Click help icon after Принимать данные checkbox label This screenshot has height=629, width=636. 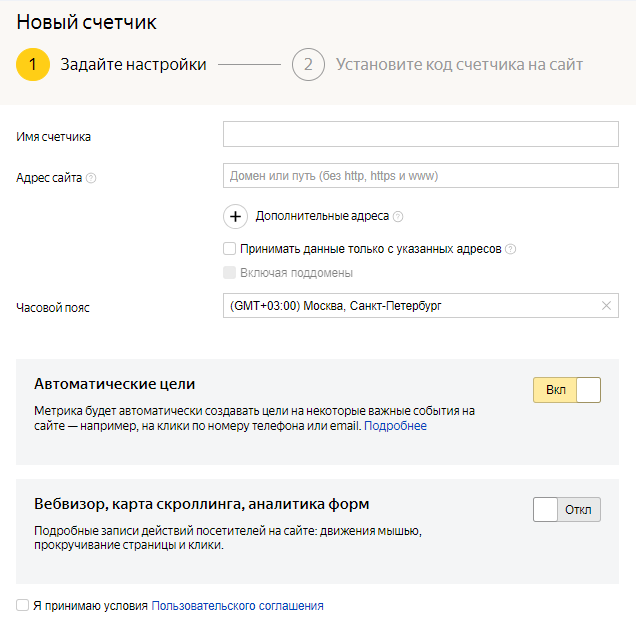point(511,249)
